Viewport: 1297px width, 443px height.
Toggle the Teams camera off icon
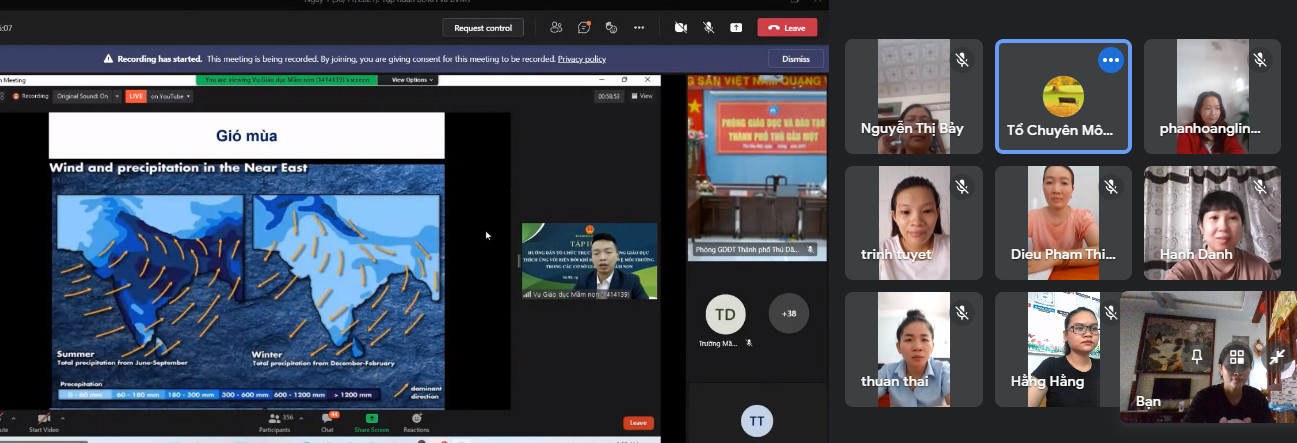pyautogui.click(x=681, y=28)
